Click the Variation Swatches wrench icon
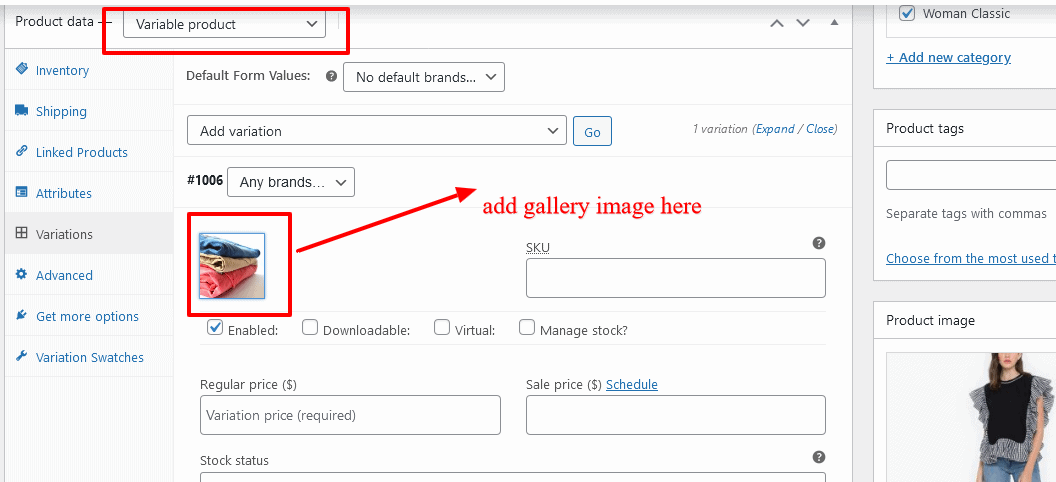Screen dimensions: 1056x482 click(22, 357)
